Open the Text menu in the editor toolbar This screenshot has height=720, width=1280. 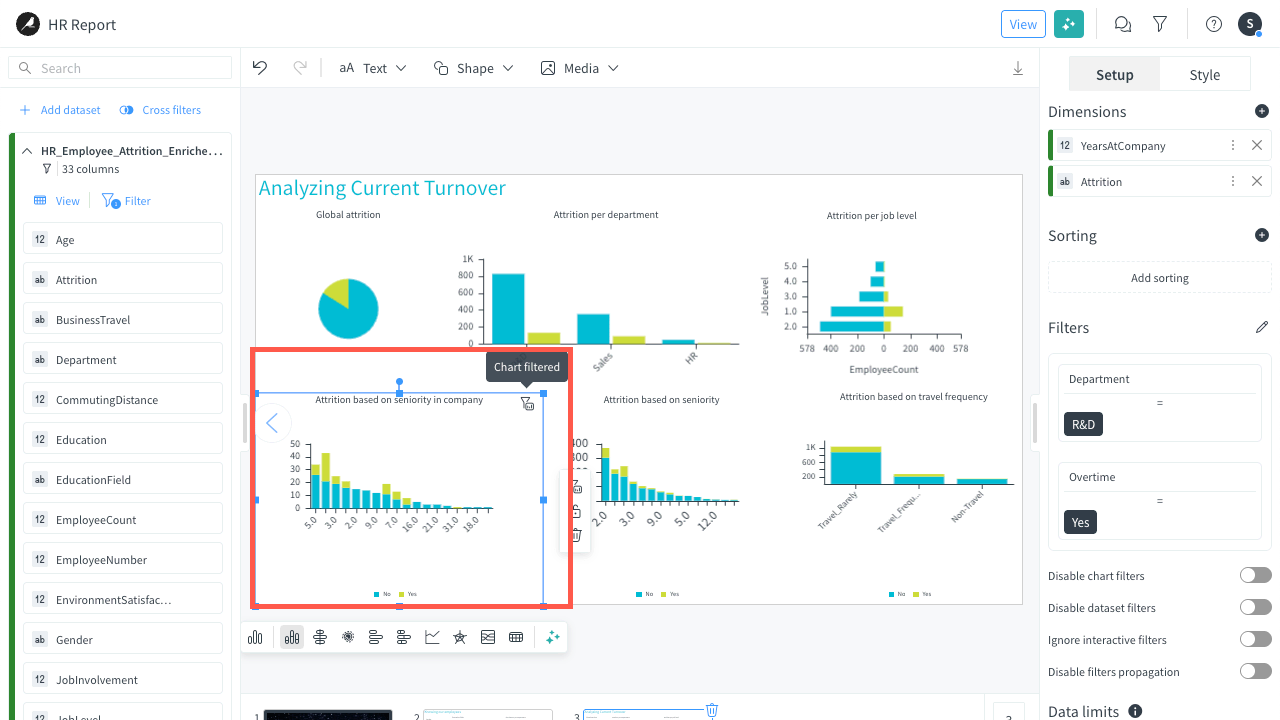(x=372, y=67)
